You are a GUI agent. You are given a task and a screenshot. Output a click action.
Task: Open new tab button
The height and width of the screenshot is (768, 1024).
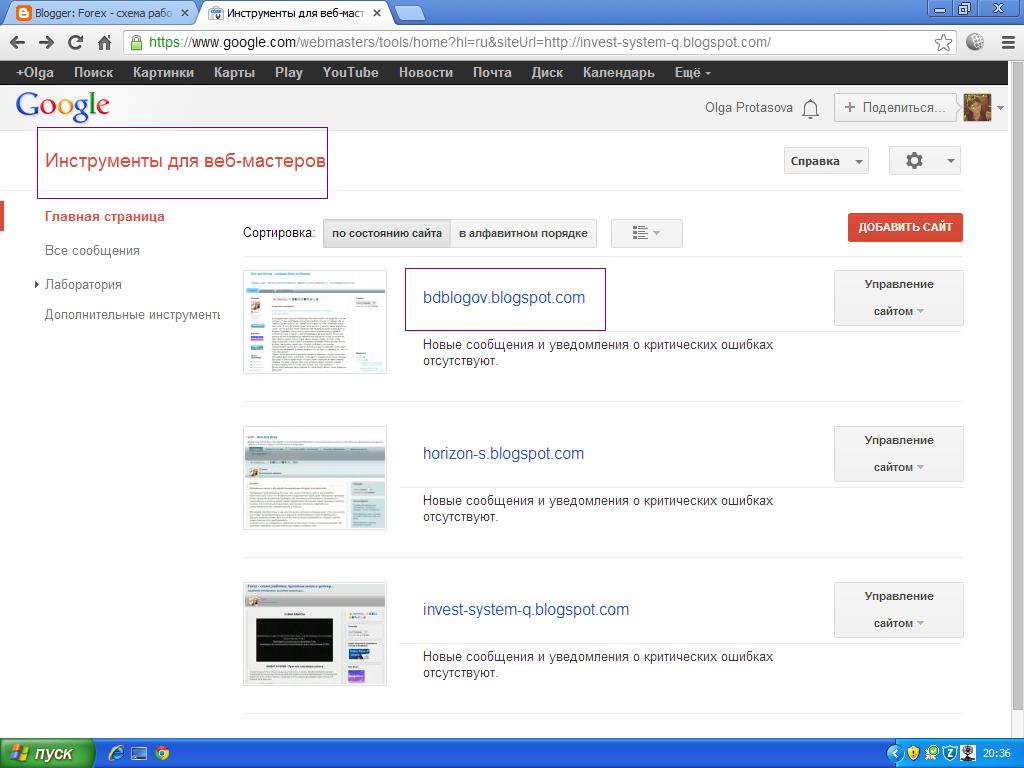[x=410, y=13]
